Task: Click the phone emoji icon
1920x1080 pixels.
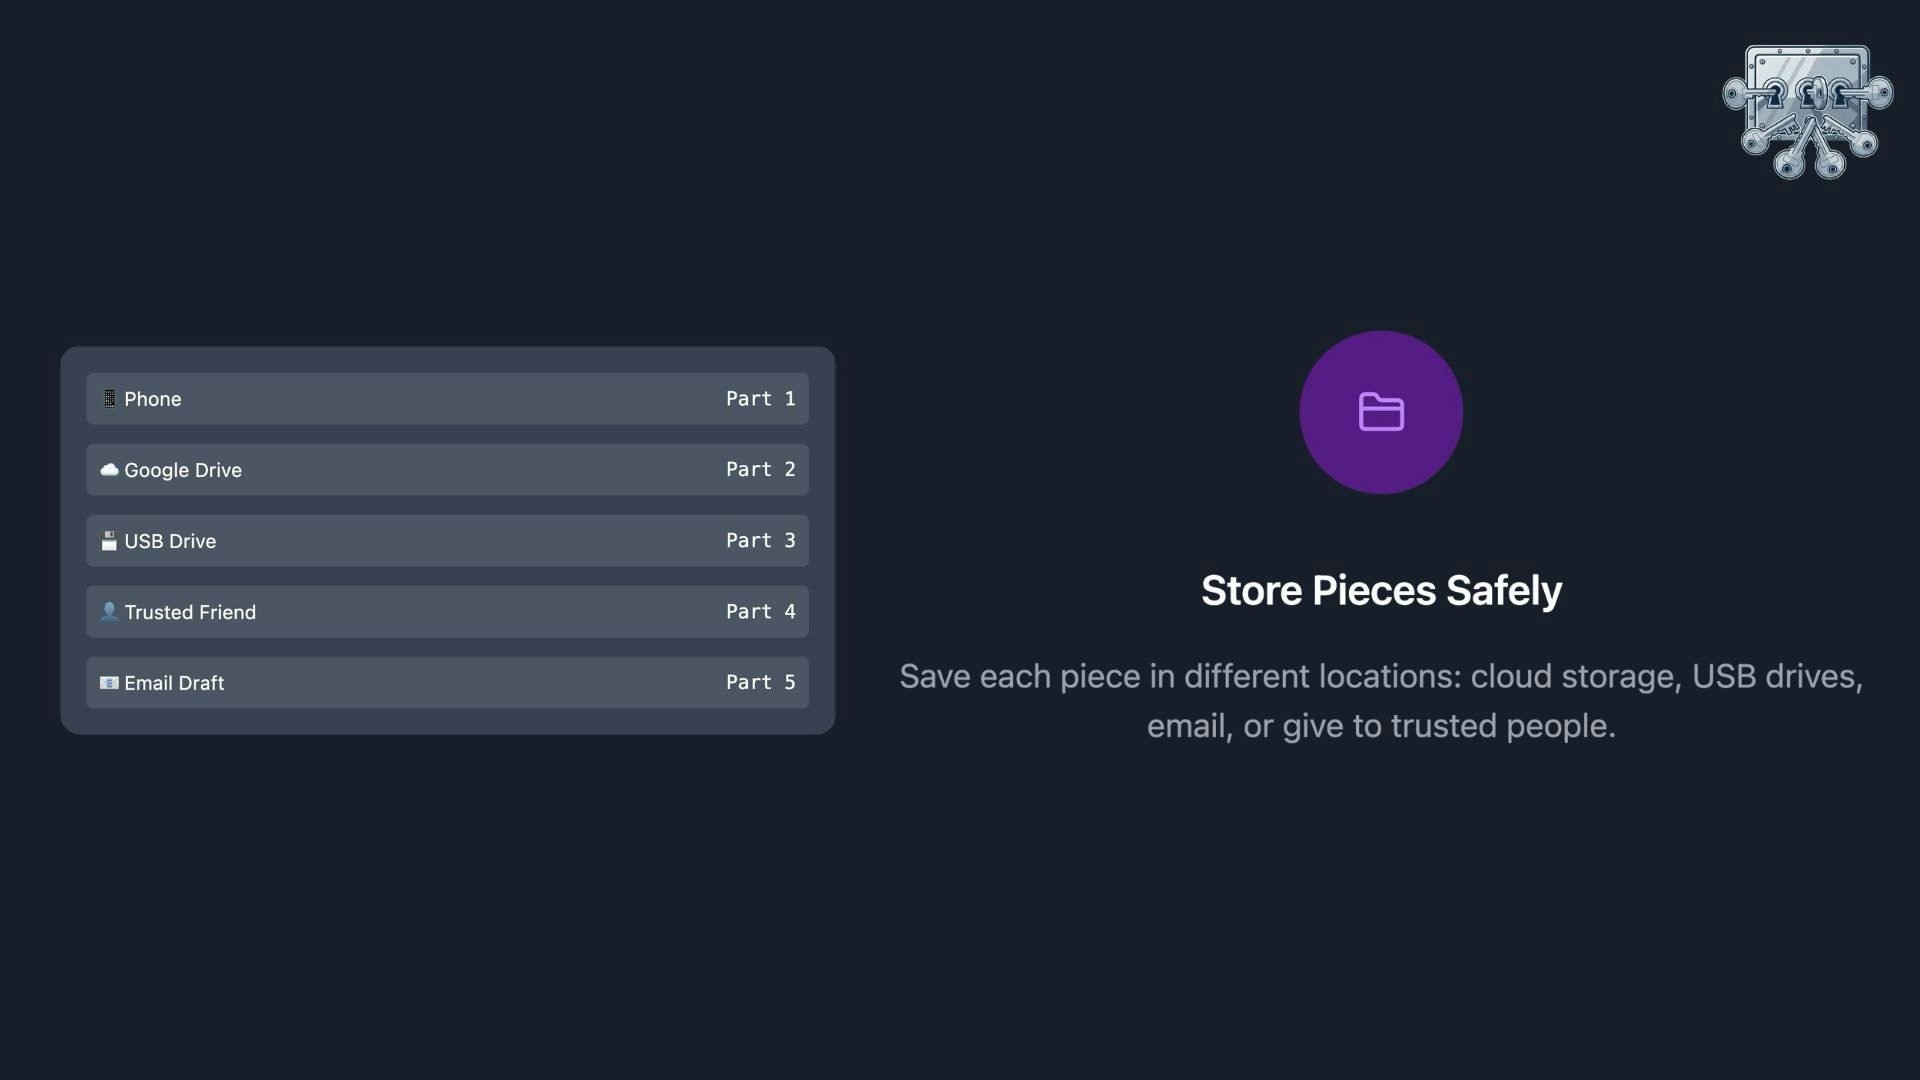Action: (x=109, y=399)
